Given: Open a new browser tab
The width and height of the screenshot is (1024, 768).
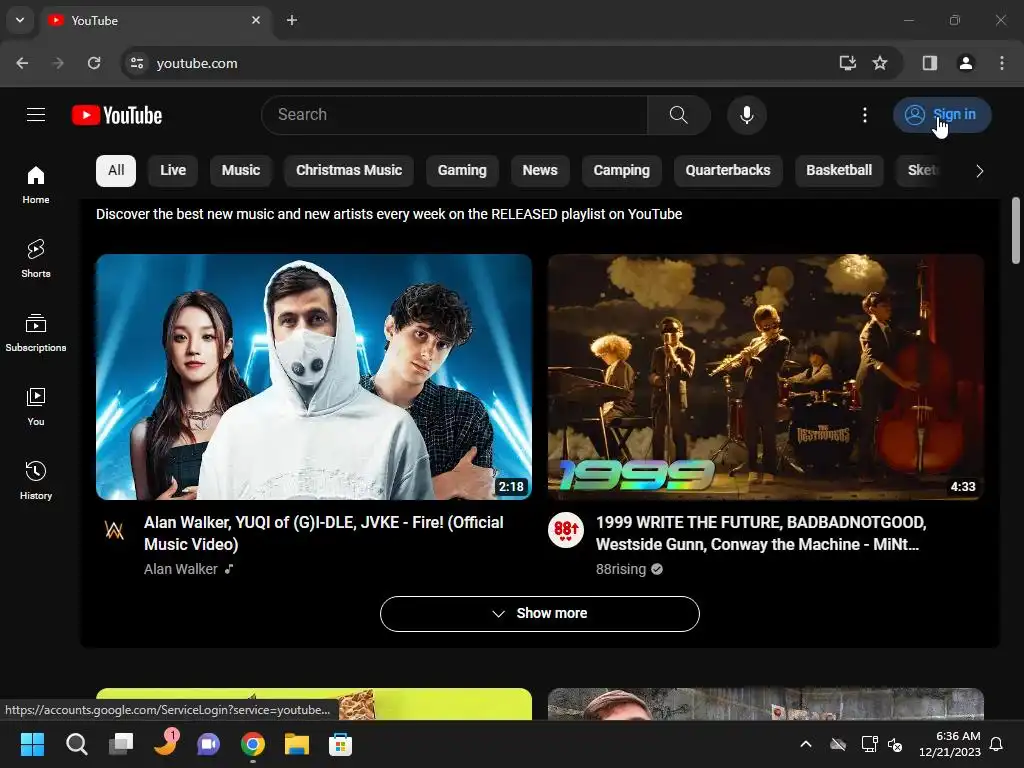Looking at the screenshot, I should coord(292,20).
